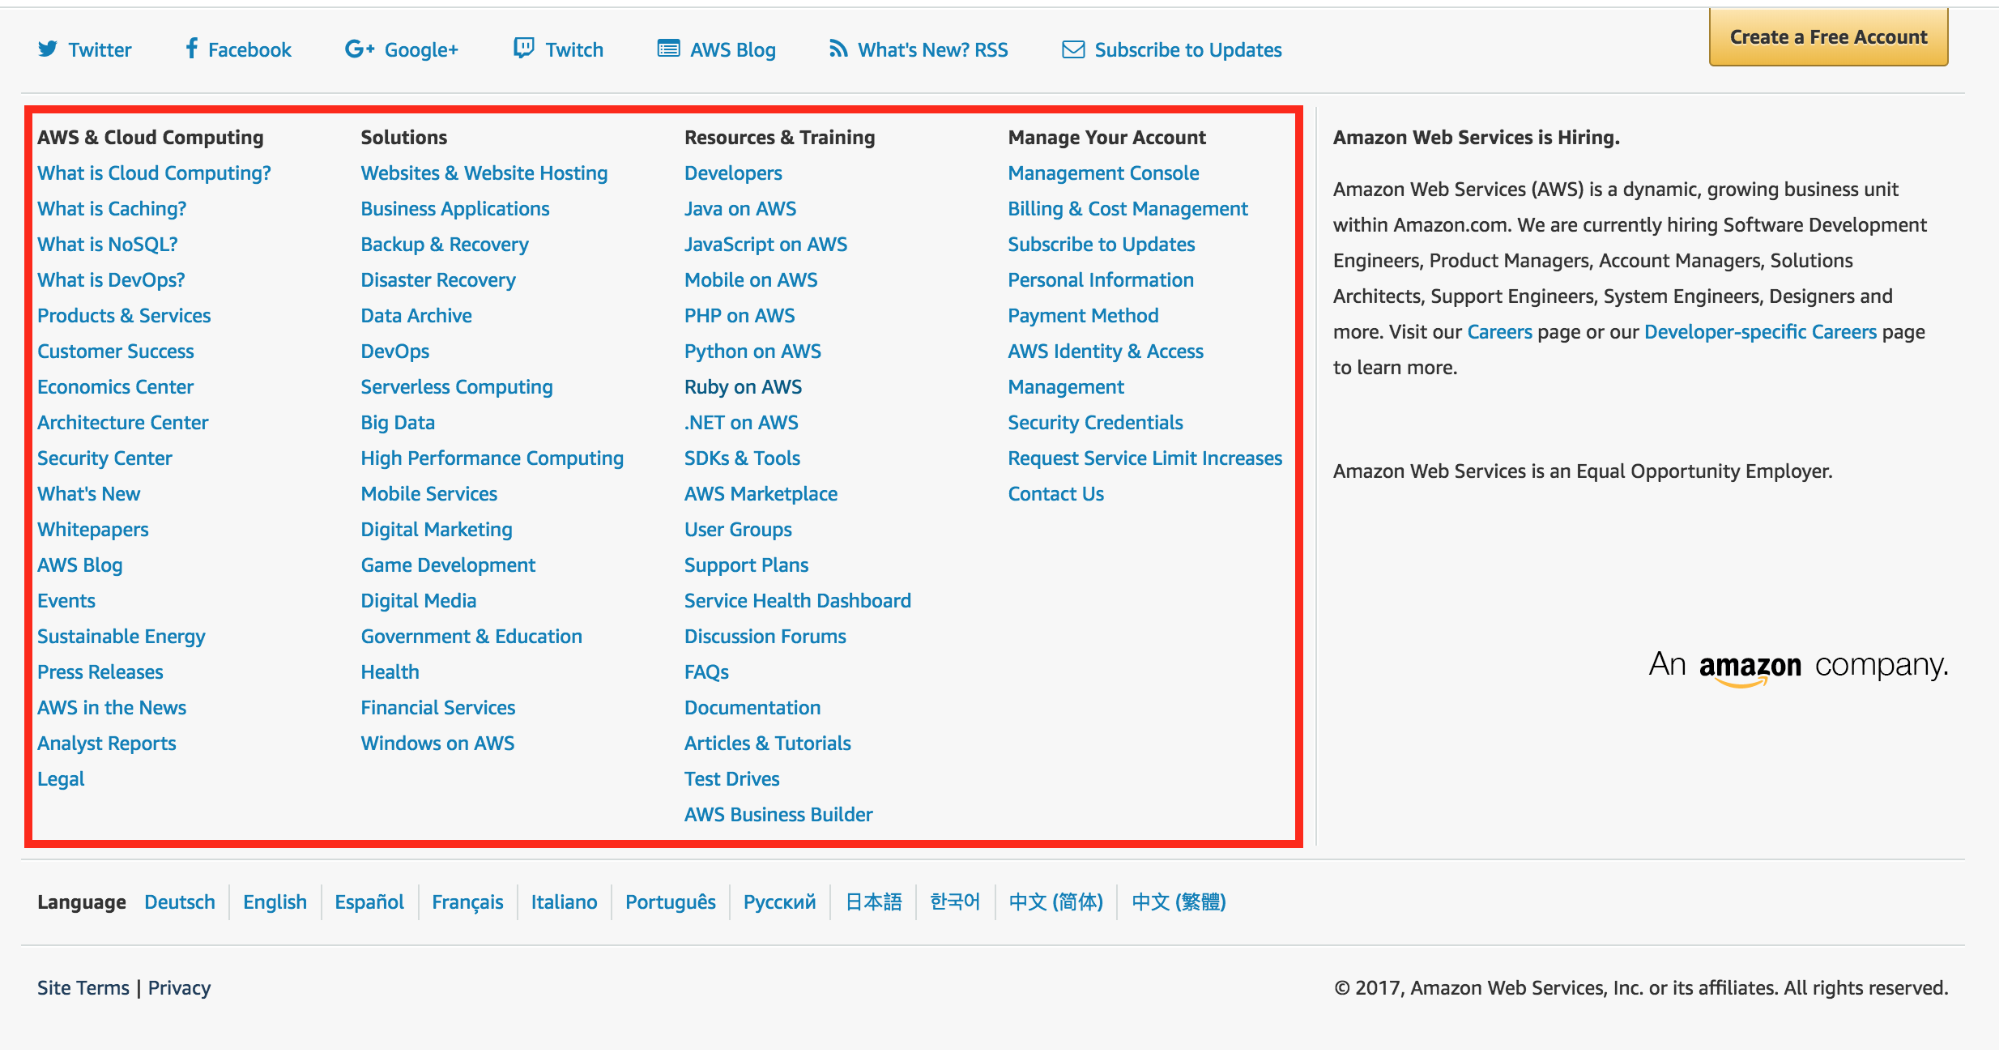The image size is (1999, 1050).
Task: Open the Careers page link
Action: pyautogui.click(x=1499, y=332)
